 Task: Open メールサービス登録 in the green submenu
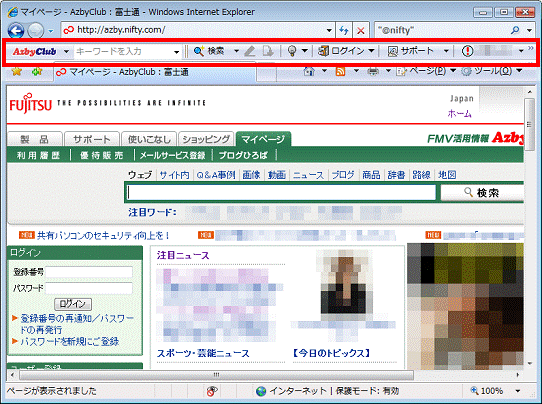click(x=172, y=156)
